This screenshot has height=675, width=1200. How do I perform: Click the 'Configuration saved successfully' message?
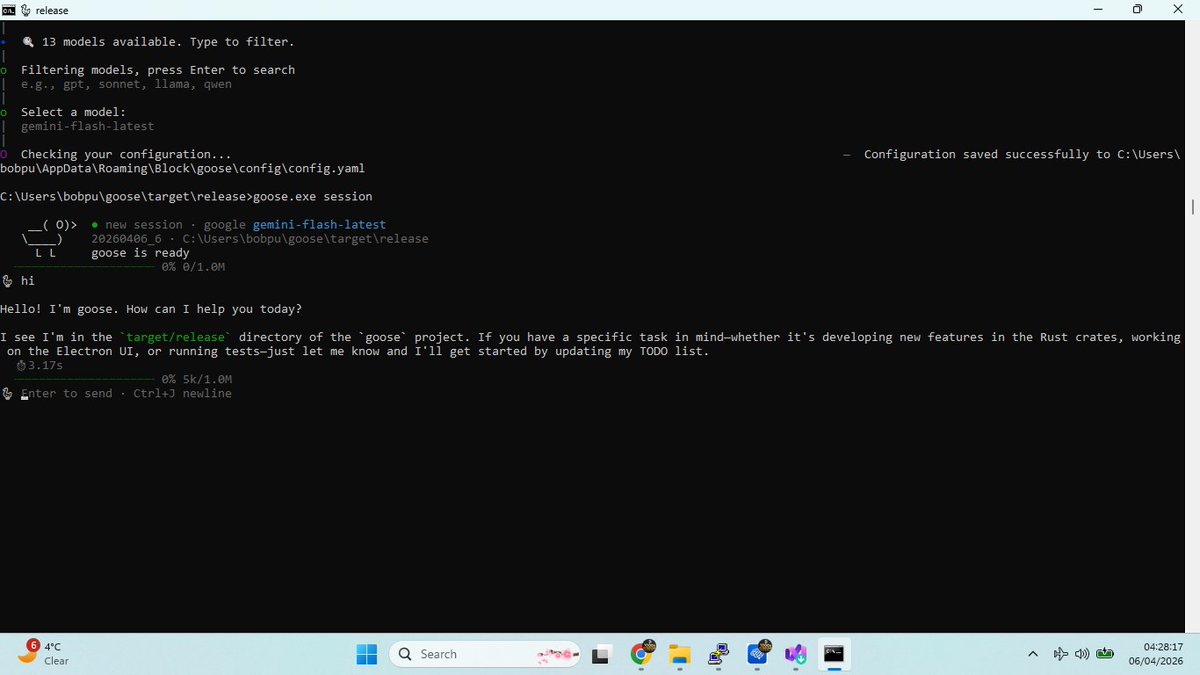(1022, 154)
